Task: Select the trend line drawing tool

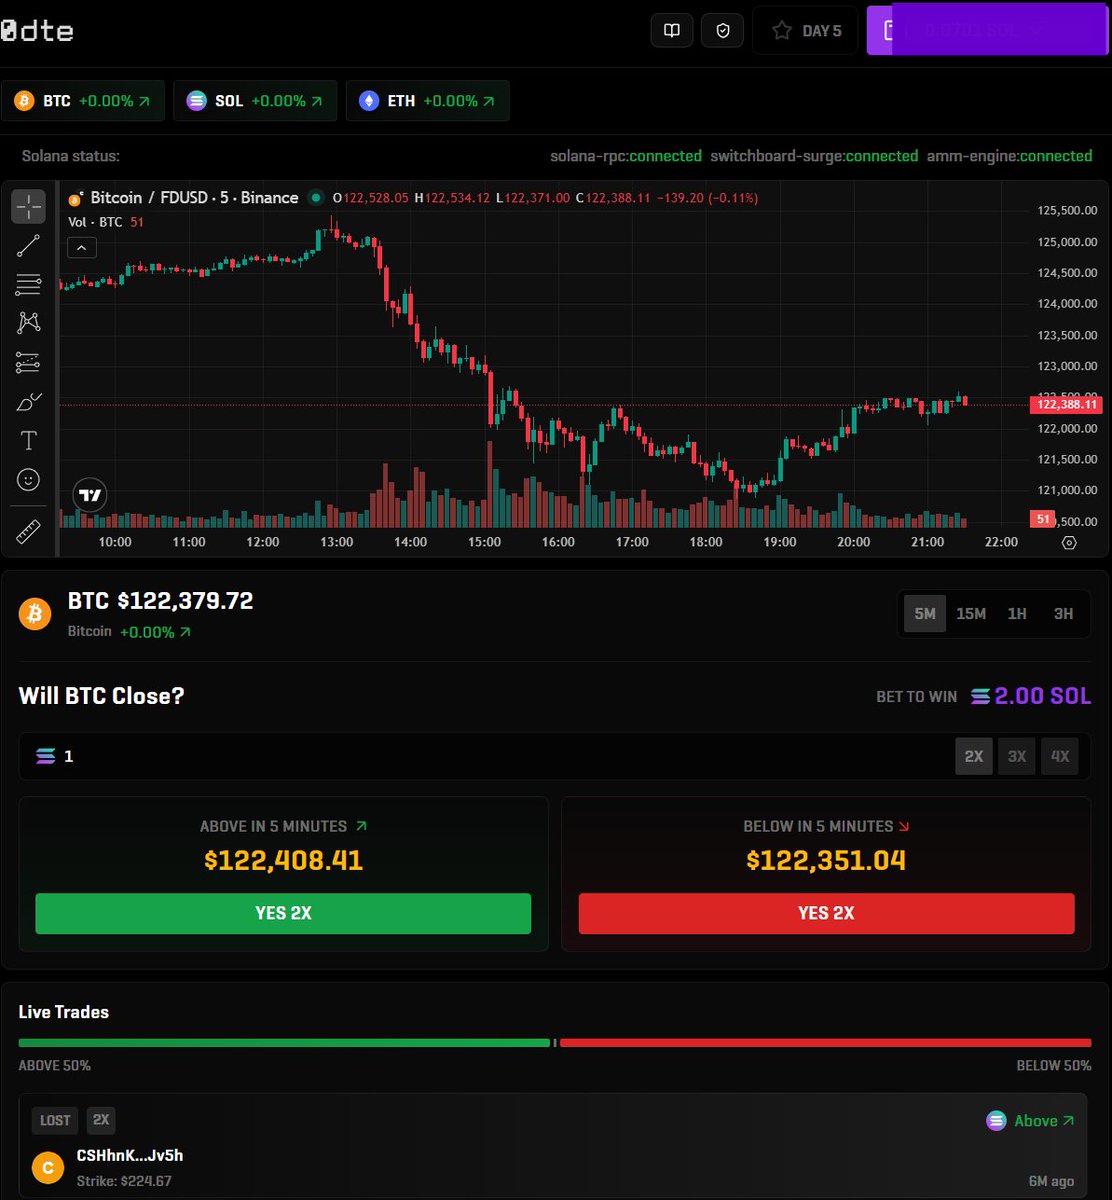Action: tap(28, 245)
